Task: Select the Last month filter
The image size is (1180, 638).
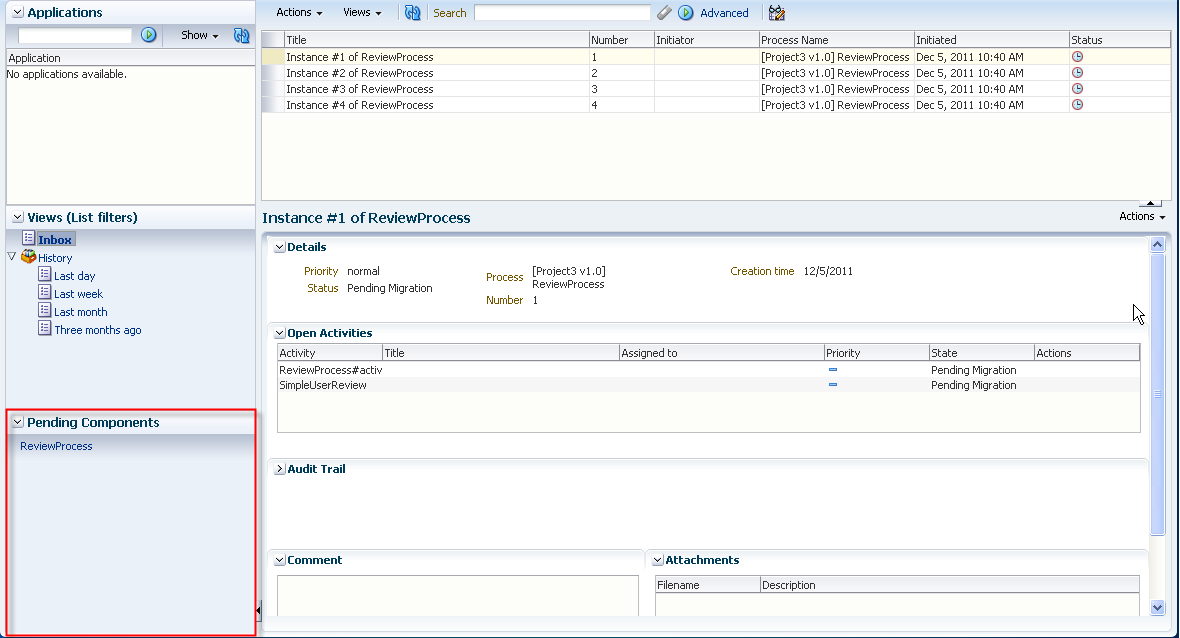Action: click(81, 312)
